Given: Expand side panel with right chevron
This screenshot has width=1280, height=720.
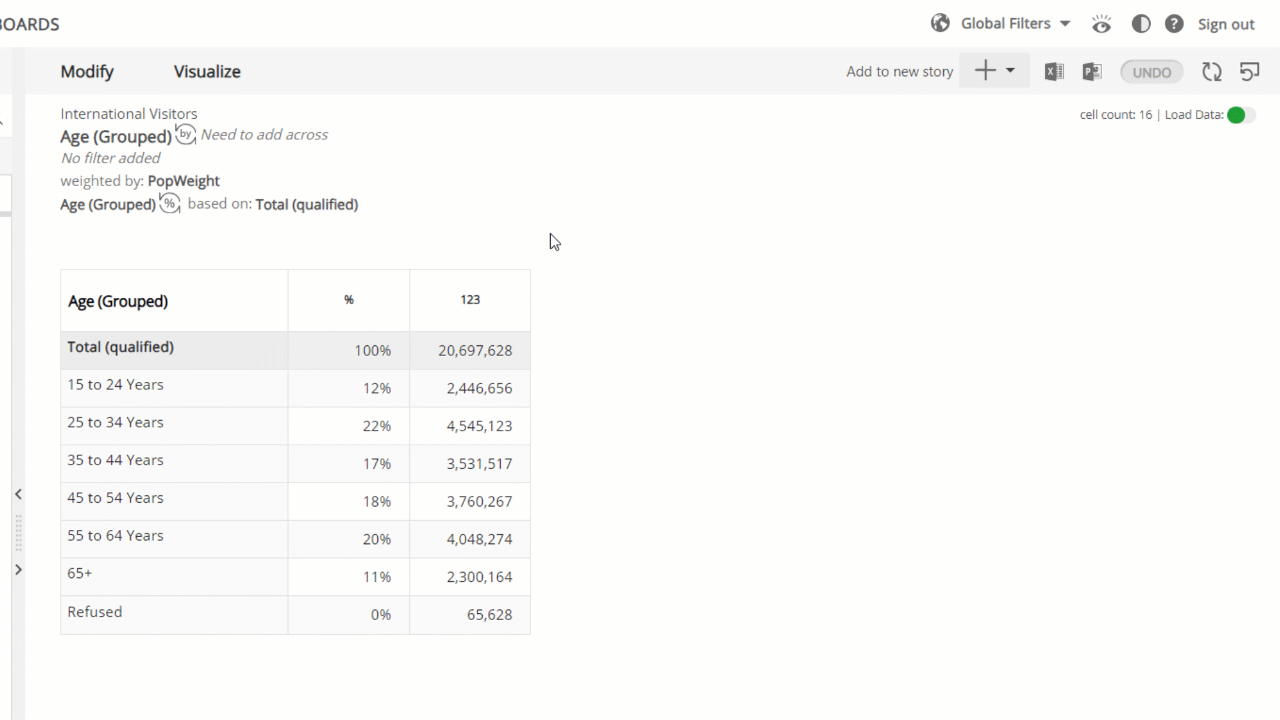Looking at the screenshot, I should [x=18, y=569].
